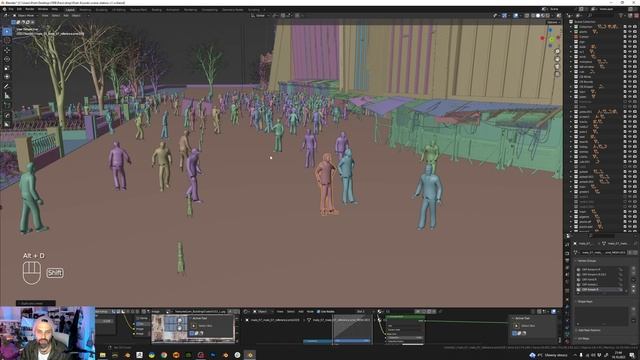Image resolution: width=640 pixels, height=360 pixels.
Task: Select the Scale tool in viewport toolbar
Action: click(x=7, y=68)
